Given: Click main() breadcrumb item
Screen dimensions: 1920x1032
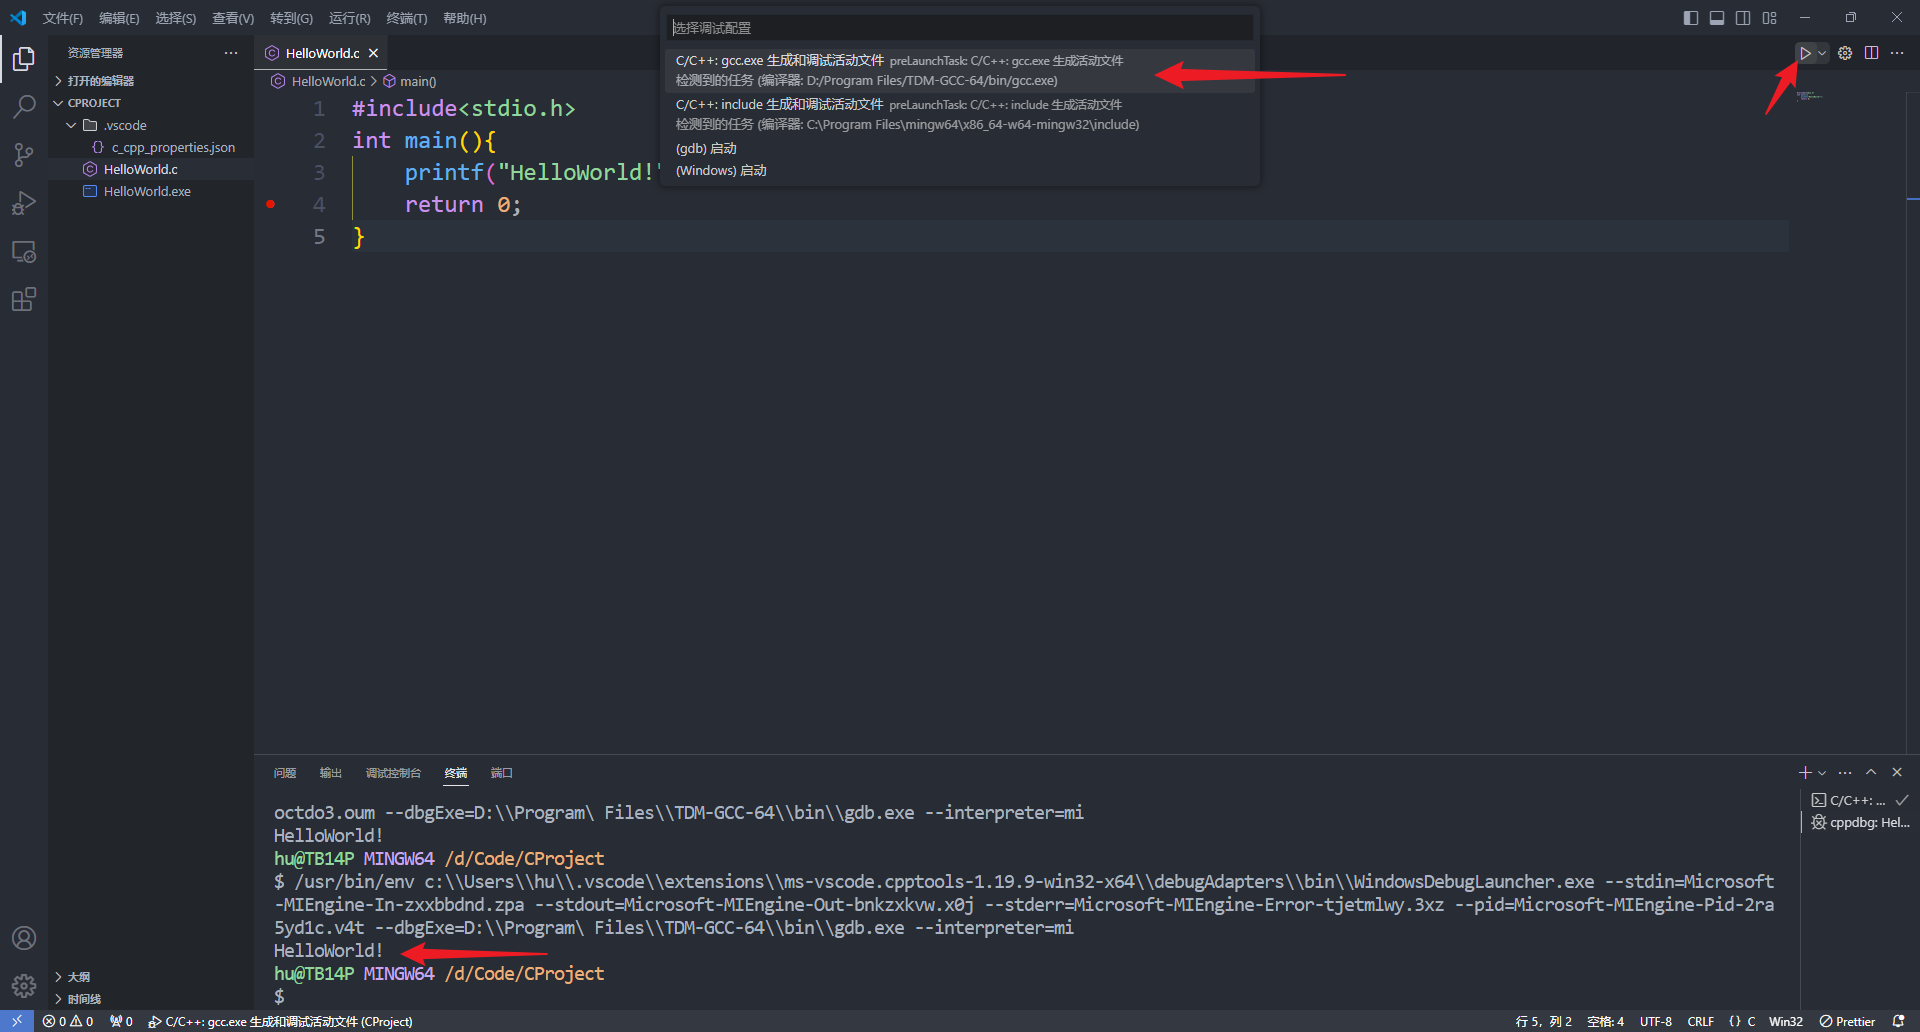Looking at the screenshot, I should point(410,81).
